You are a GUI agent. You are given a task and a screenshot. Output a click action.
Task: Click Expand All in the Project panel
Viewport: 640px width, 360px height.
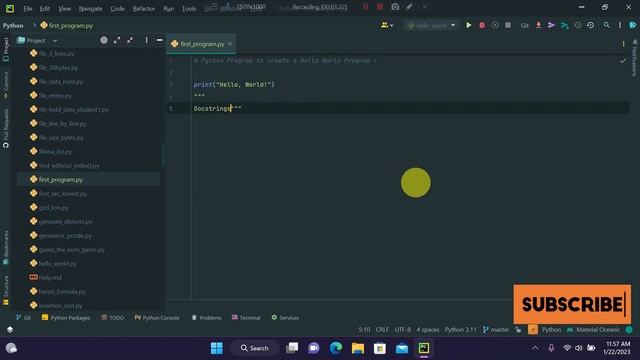coord(117,40)
